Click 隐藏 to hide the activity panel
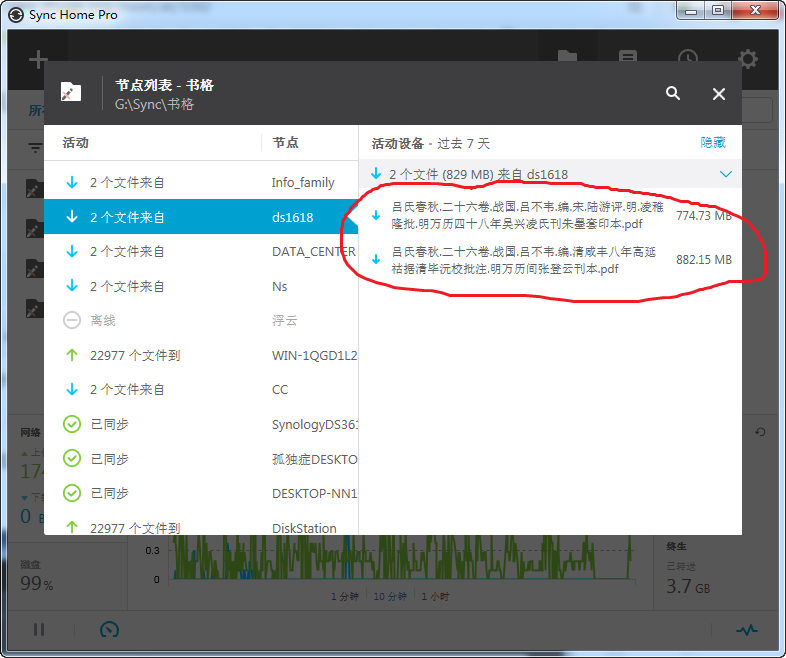Screen dimensions: 786x658 pos(713,143)
